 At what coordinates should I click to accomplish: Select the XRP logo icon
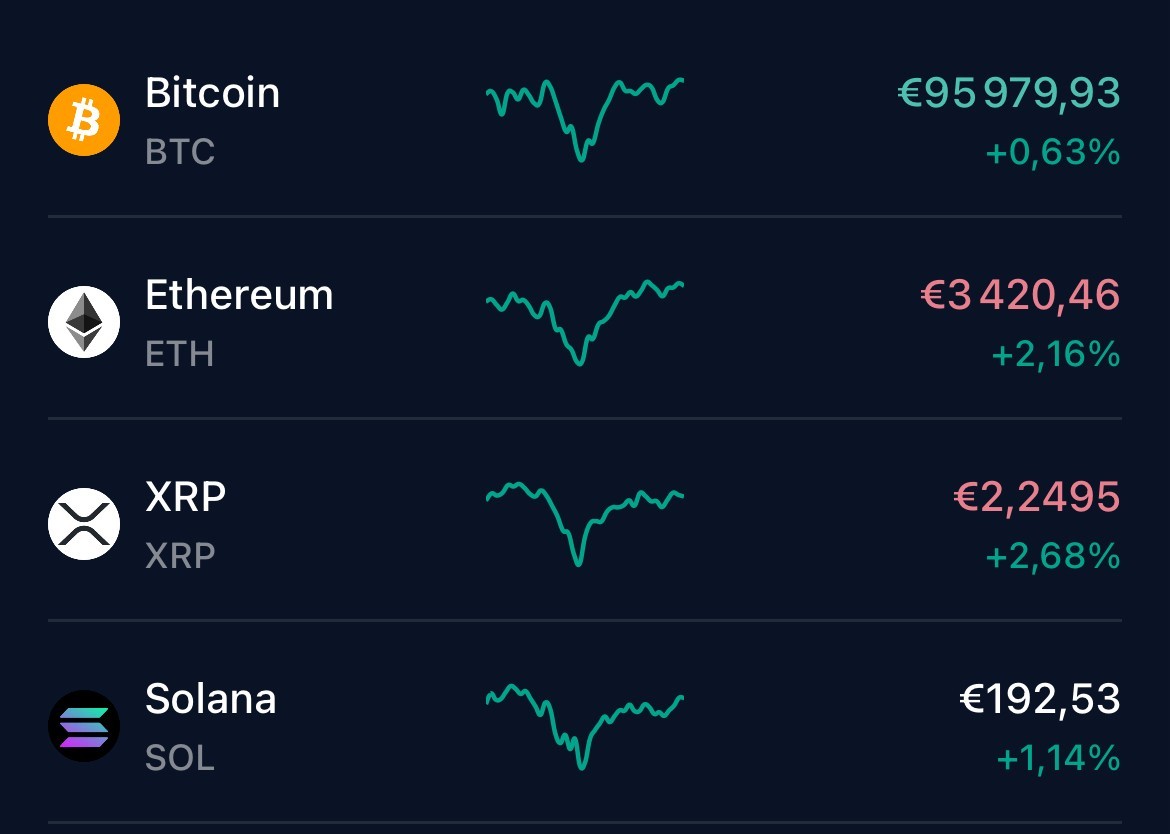tap(84, 524)
